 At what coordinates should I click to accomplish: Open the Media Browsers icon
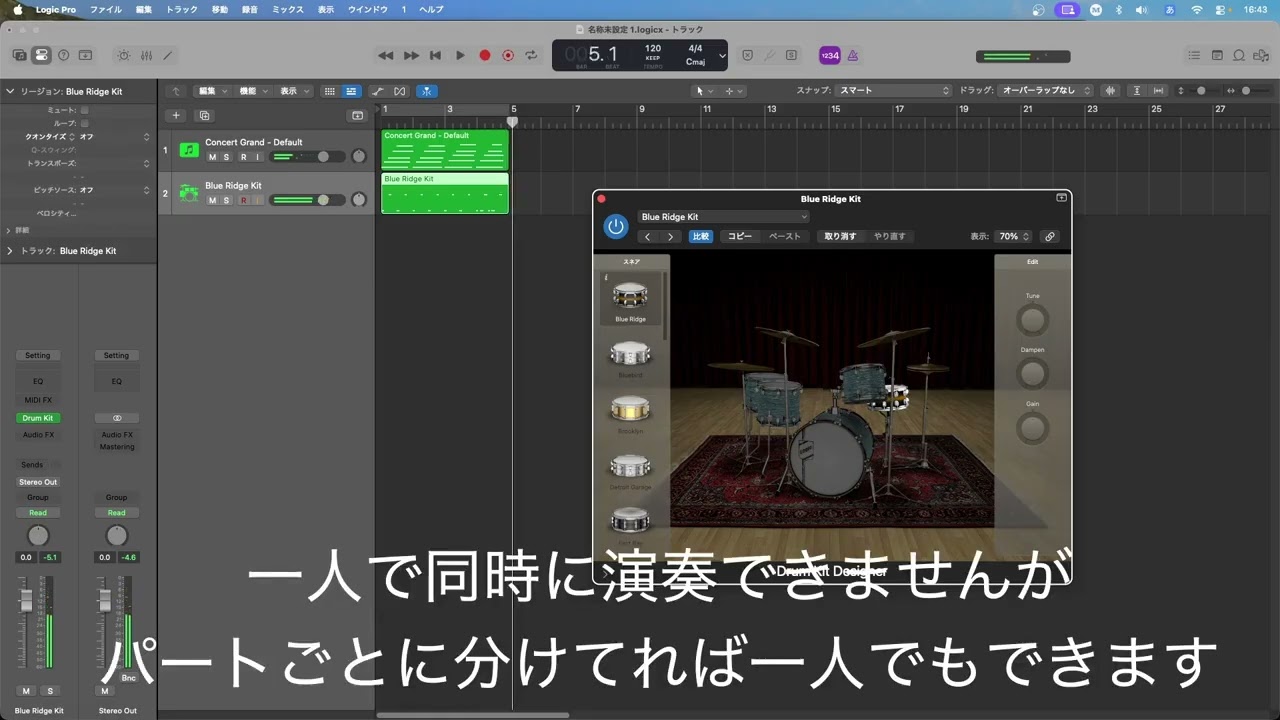coord(1261,56)
